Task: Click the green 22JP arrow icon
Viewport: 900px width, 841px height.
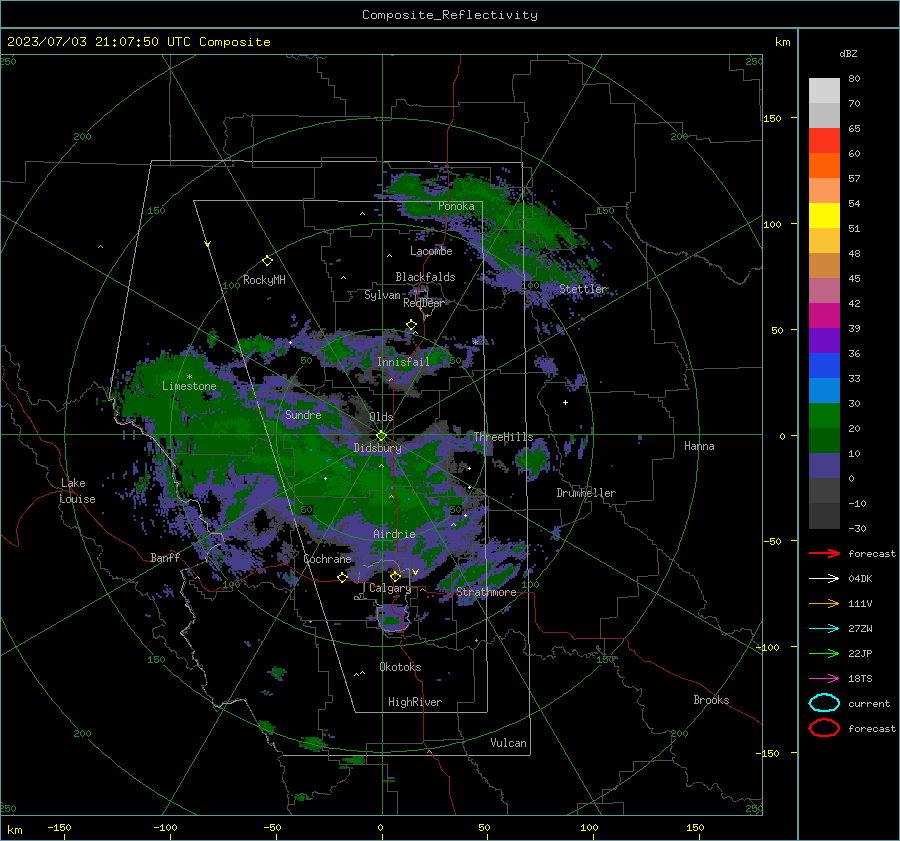Action: (824, 653)
